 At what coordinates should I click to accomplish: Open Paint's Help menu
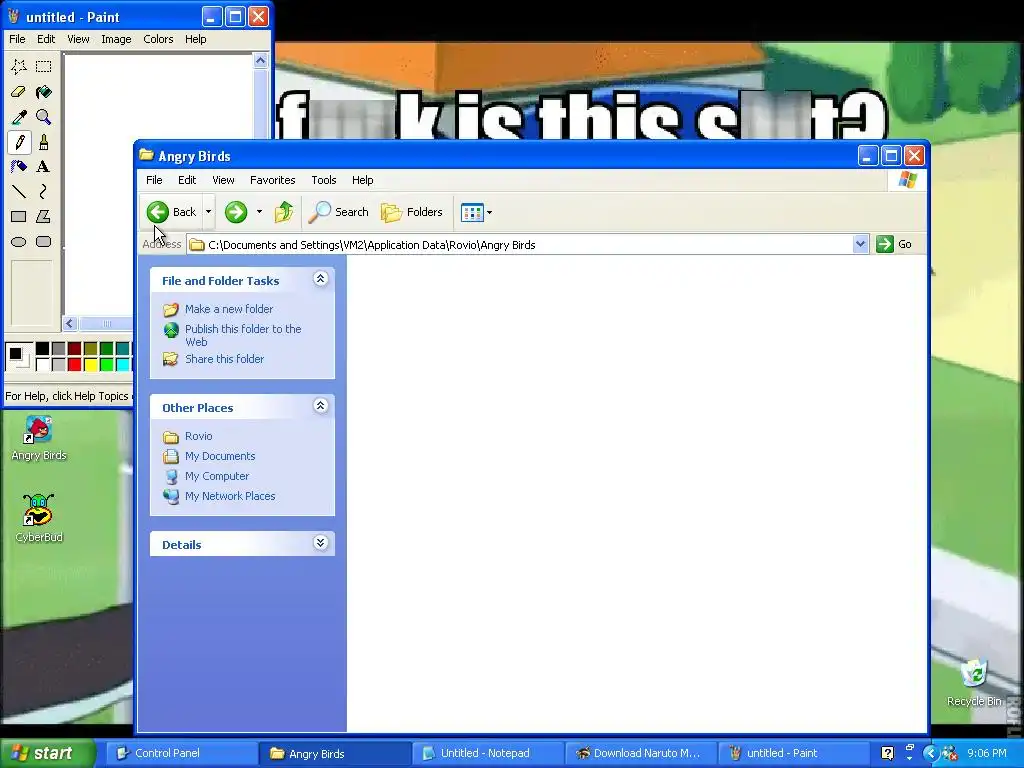(195, 39)
